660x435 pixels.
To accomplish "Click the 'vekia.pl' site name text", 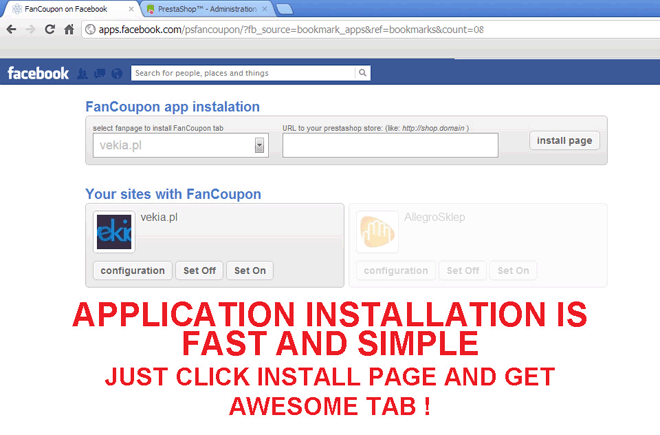I will tap(159, 217).
